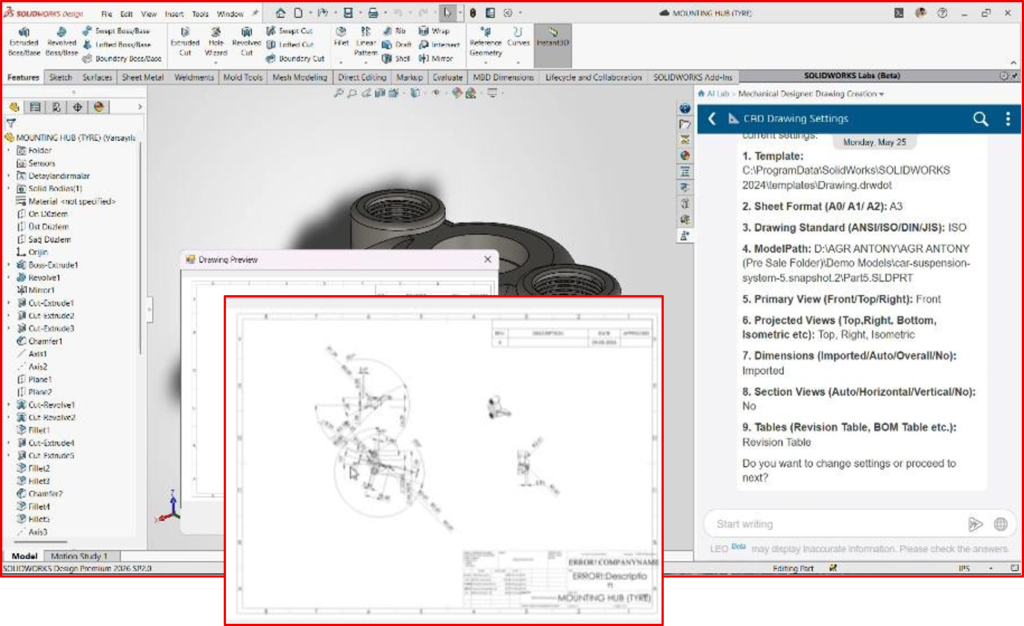Open the Insert menu
The width and height of the screenshot is (1024, 626).
[x=174, y=14]
